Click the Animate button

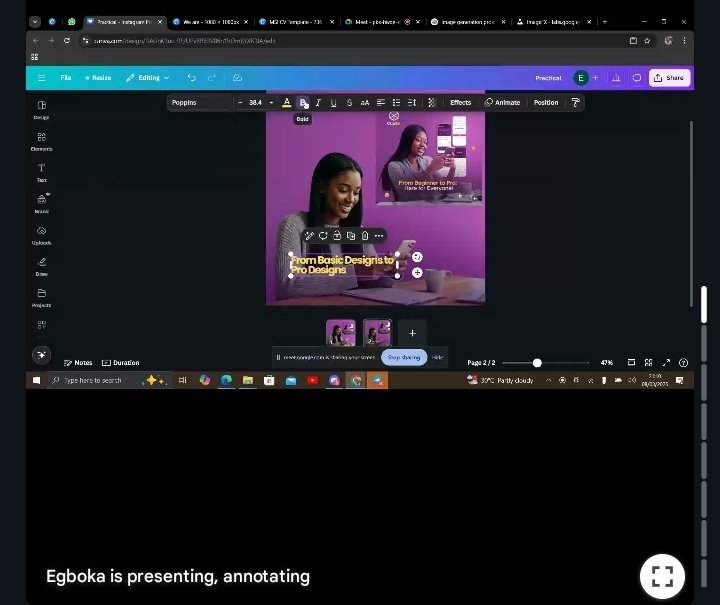point(502,102)
